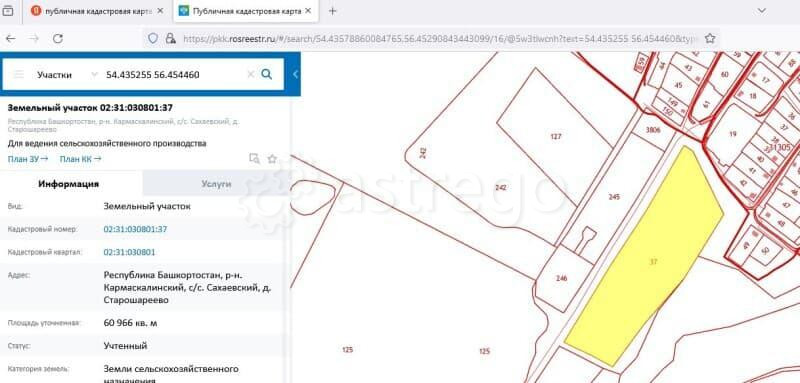The width and height of the screenshot is (800, 383).
Task: Go back with the browser back arrow
Action: (10, 39)
